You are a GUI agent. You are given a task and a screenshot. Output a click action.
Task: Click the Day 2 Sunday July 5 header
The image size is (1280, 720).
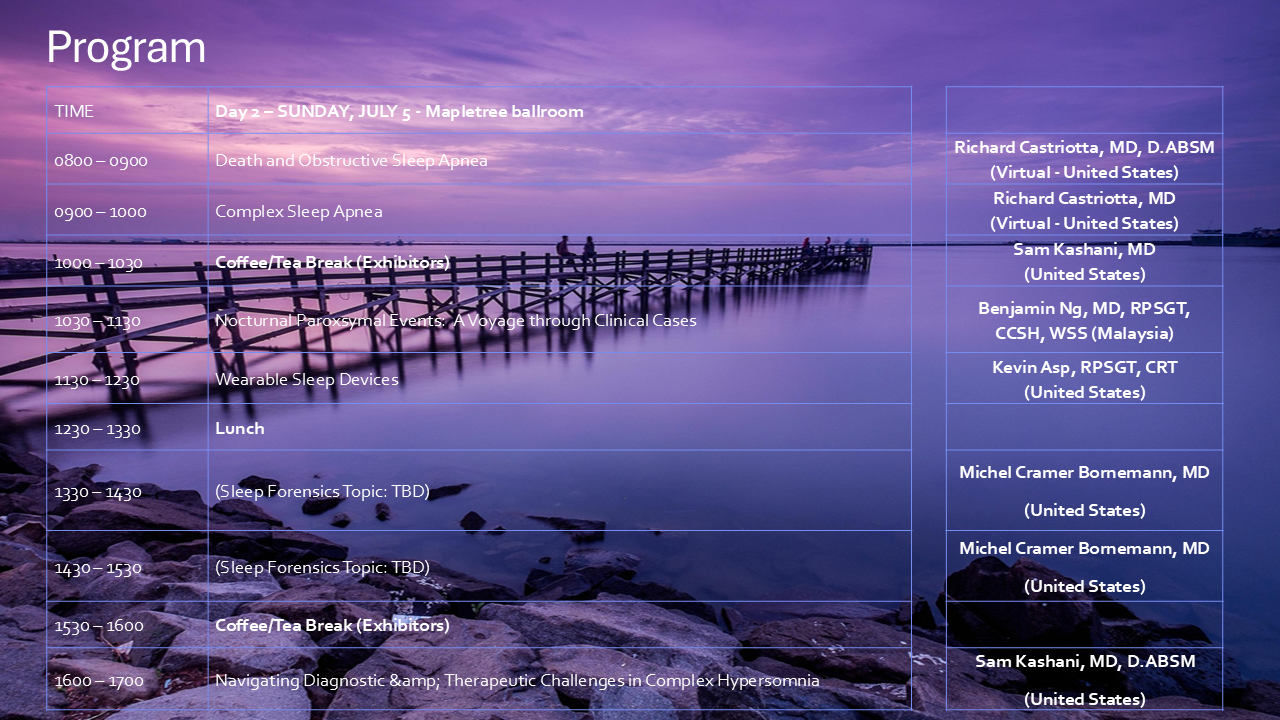click(399, 111)
